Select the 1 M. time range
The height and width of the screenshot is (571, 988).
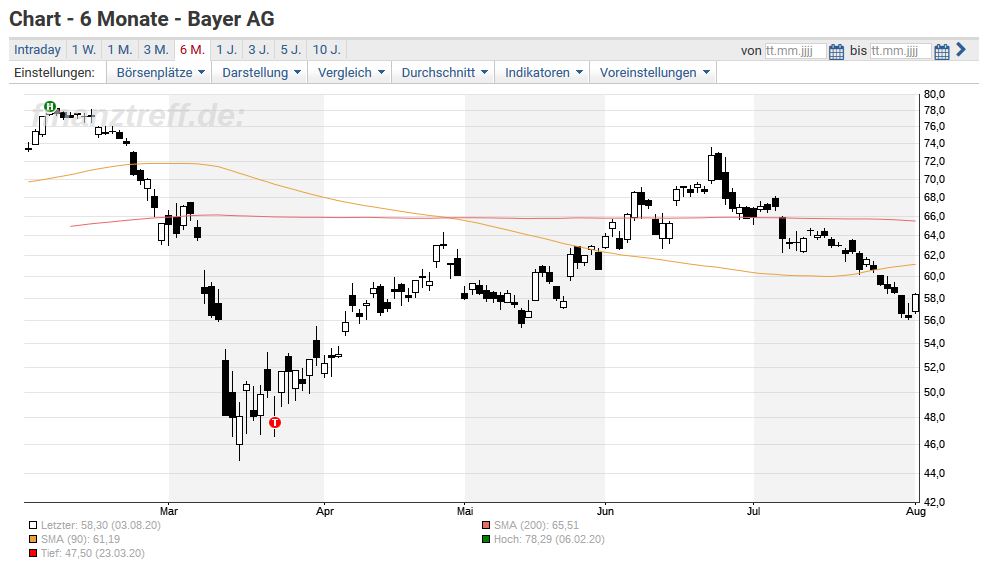(x=120, y=49)
